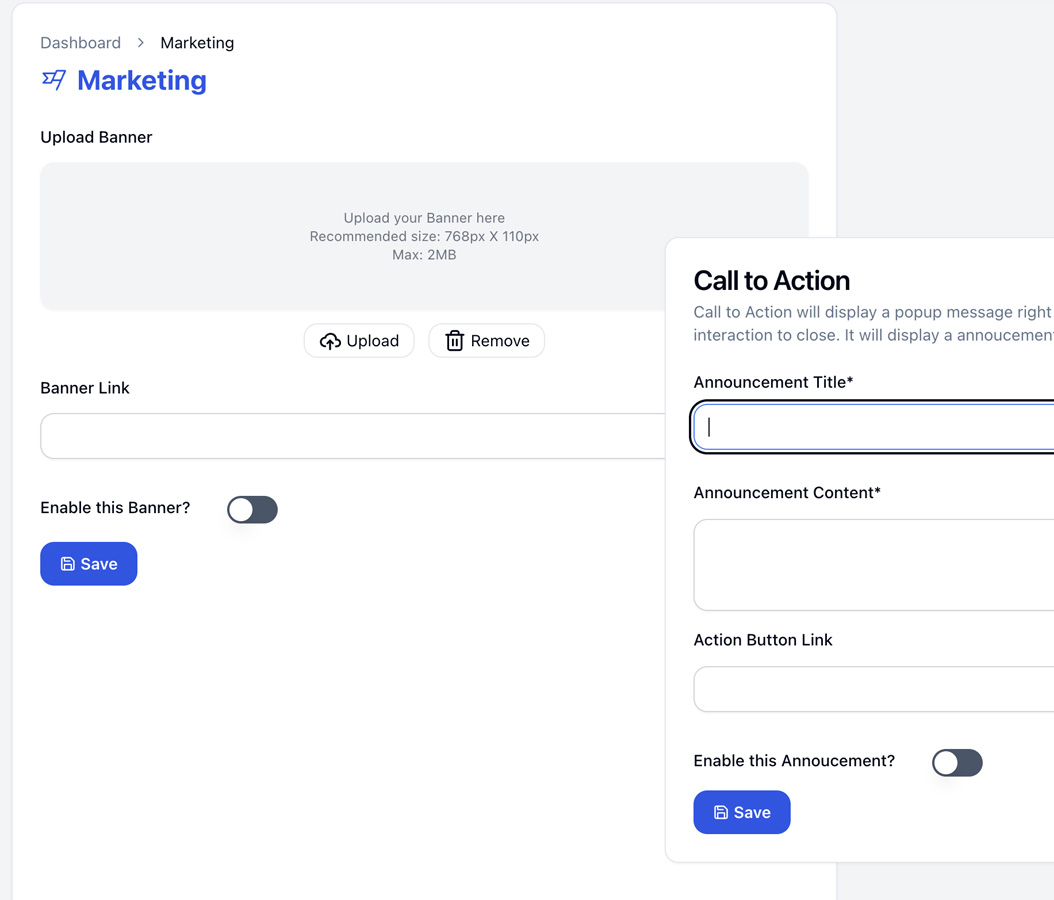Click the breadcrumb chevron separator
This screenshot has height=900, width=1054.
pos(140,43)
